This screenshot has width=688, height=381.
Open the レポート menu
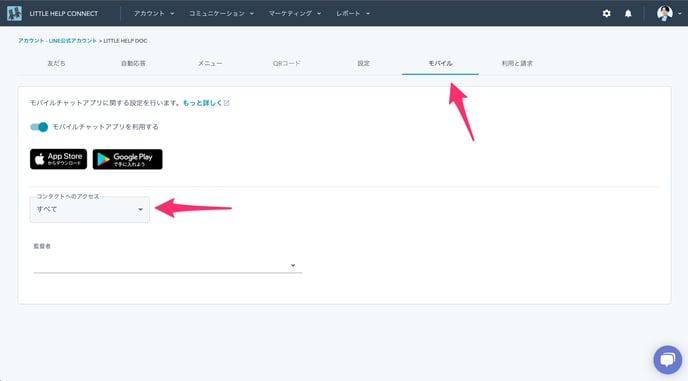pos(353,14)
